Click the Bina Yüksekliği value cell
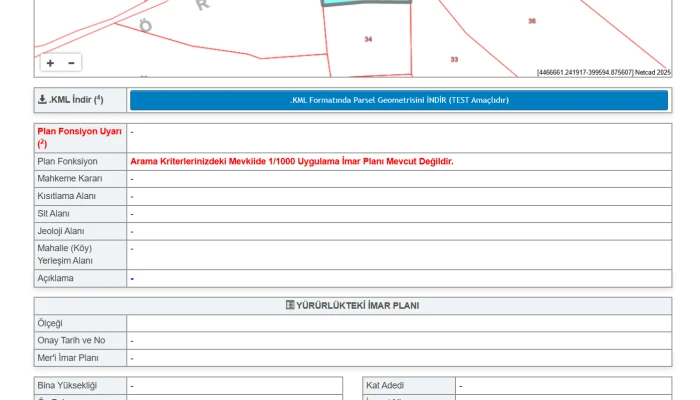This screenshot has height=400, width=700. [x=234, y=385]
